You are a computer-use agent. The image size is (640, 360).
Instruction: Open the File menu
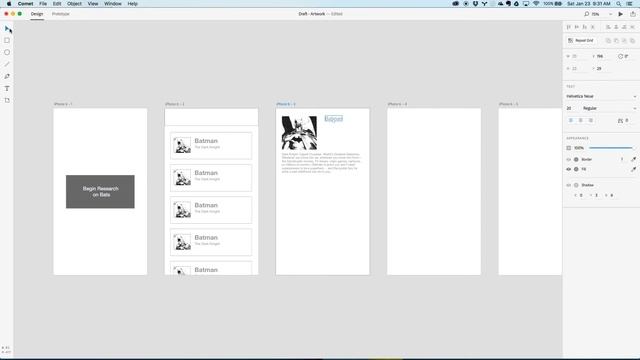43,4
